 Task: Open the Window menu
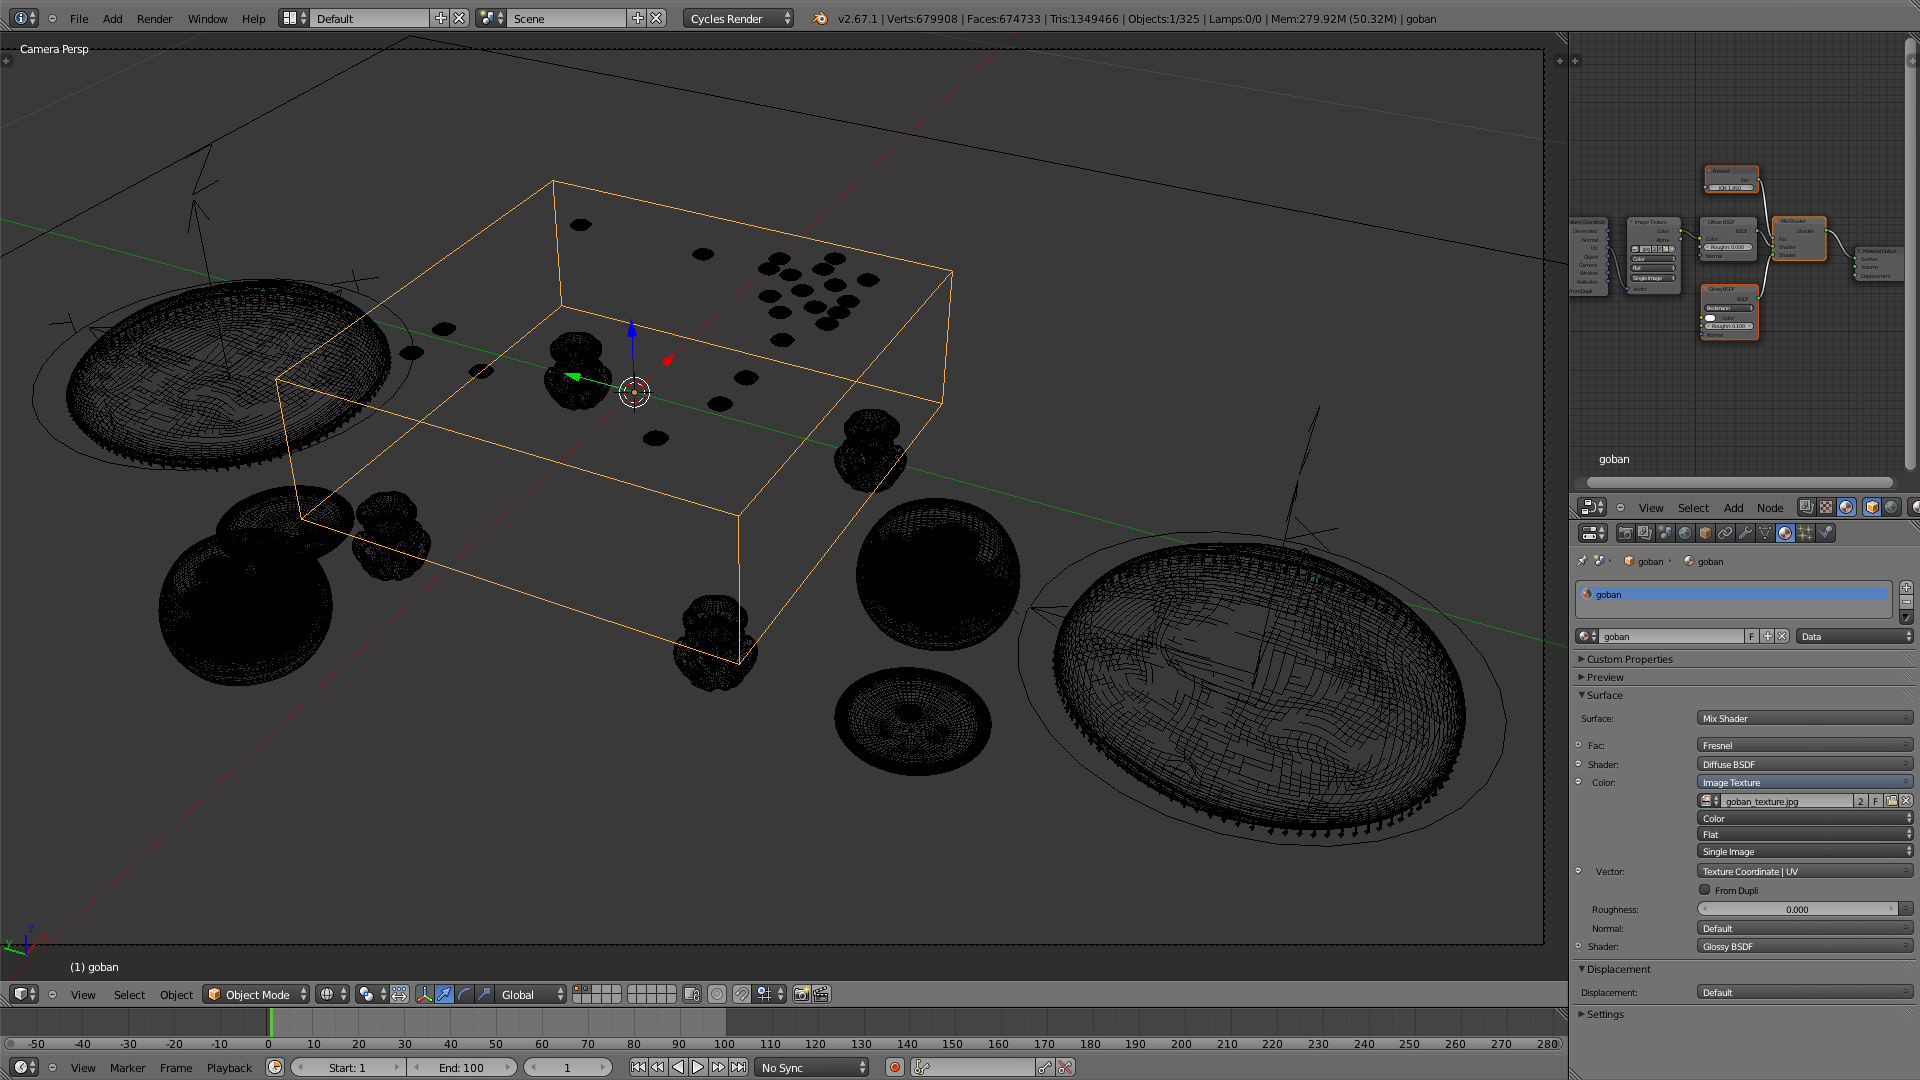pos(207,18)
